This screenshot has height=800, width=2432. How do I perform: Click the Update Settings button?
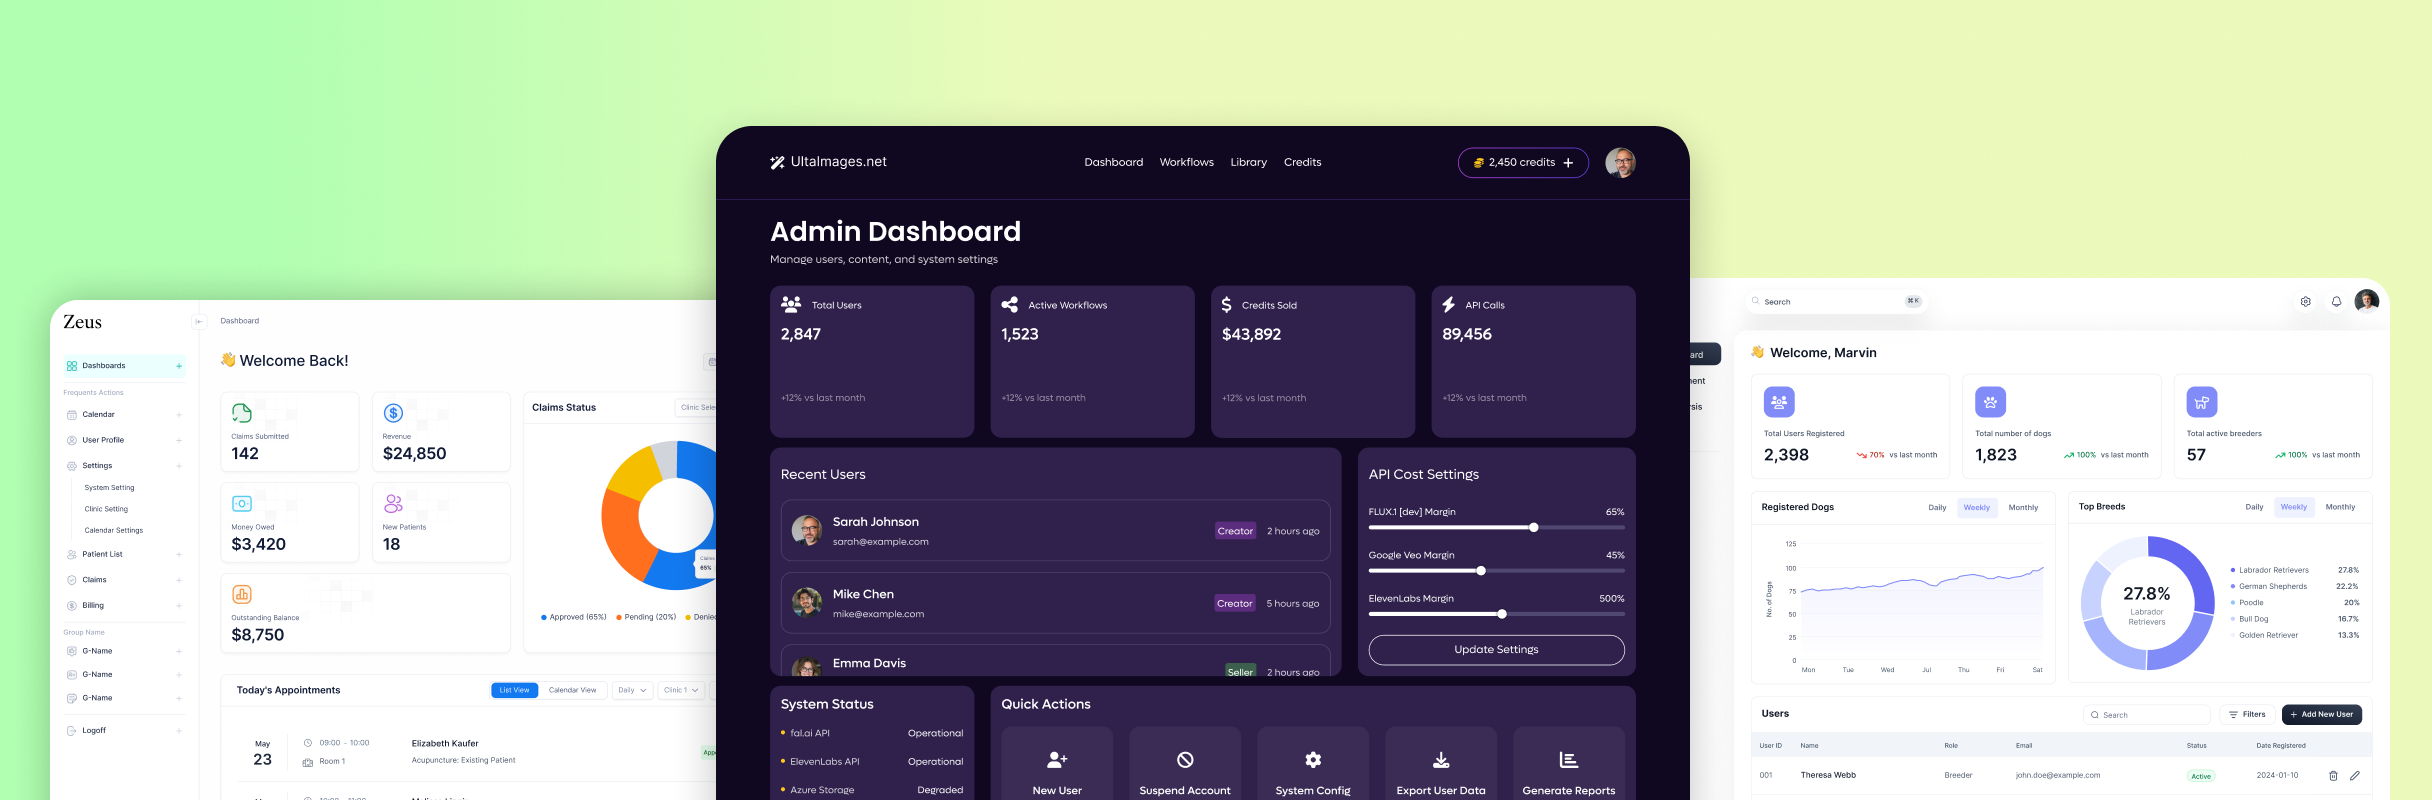tap(1496, 650)
